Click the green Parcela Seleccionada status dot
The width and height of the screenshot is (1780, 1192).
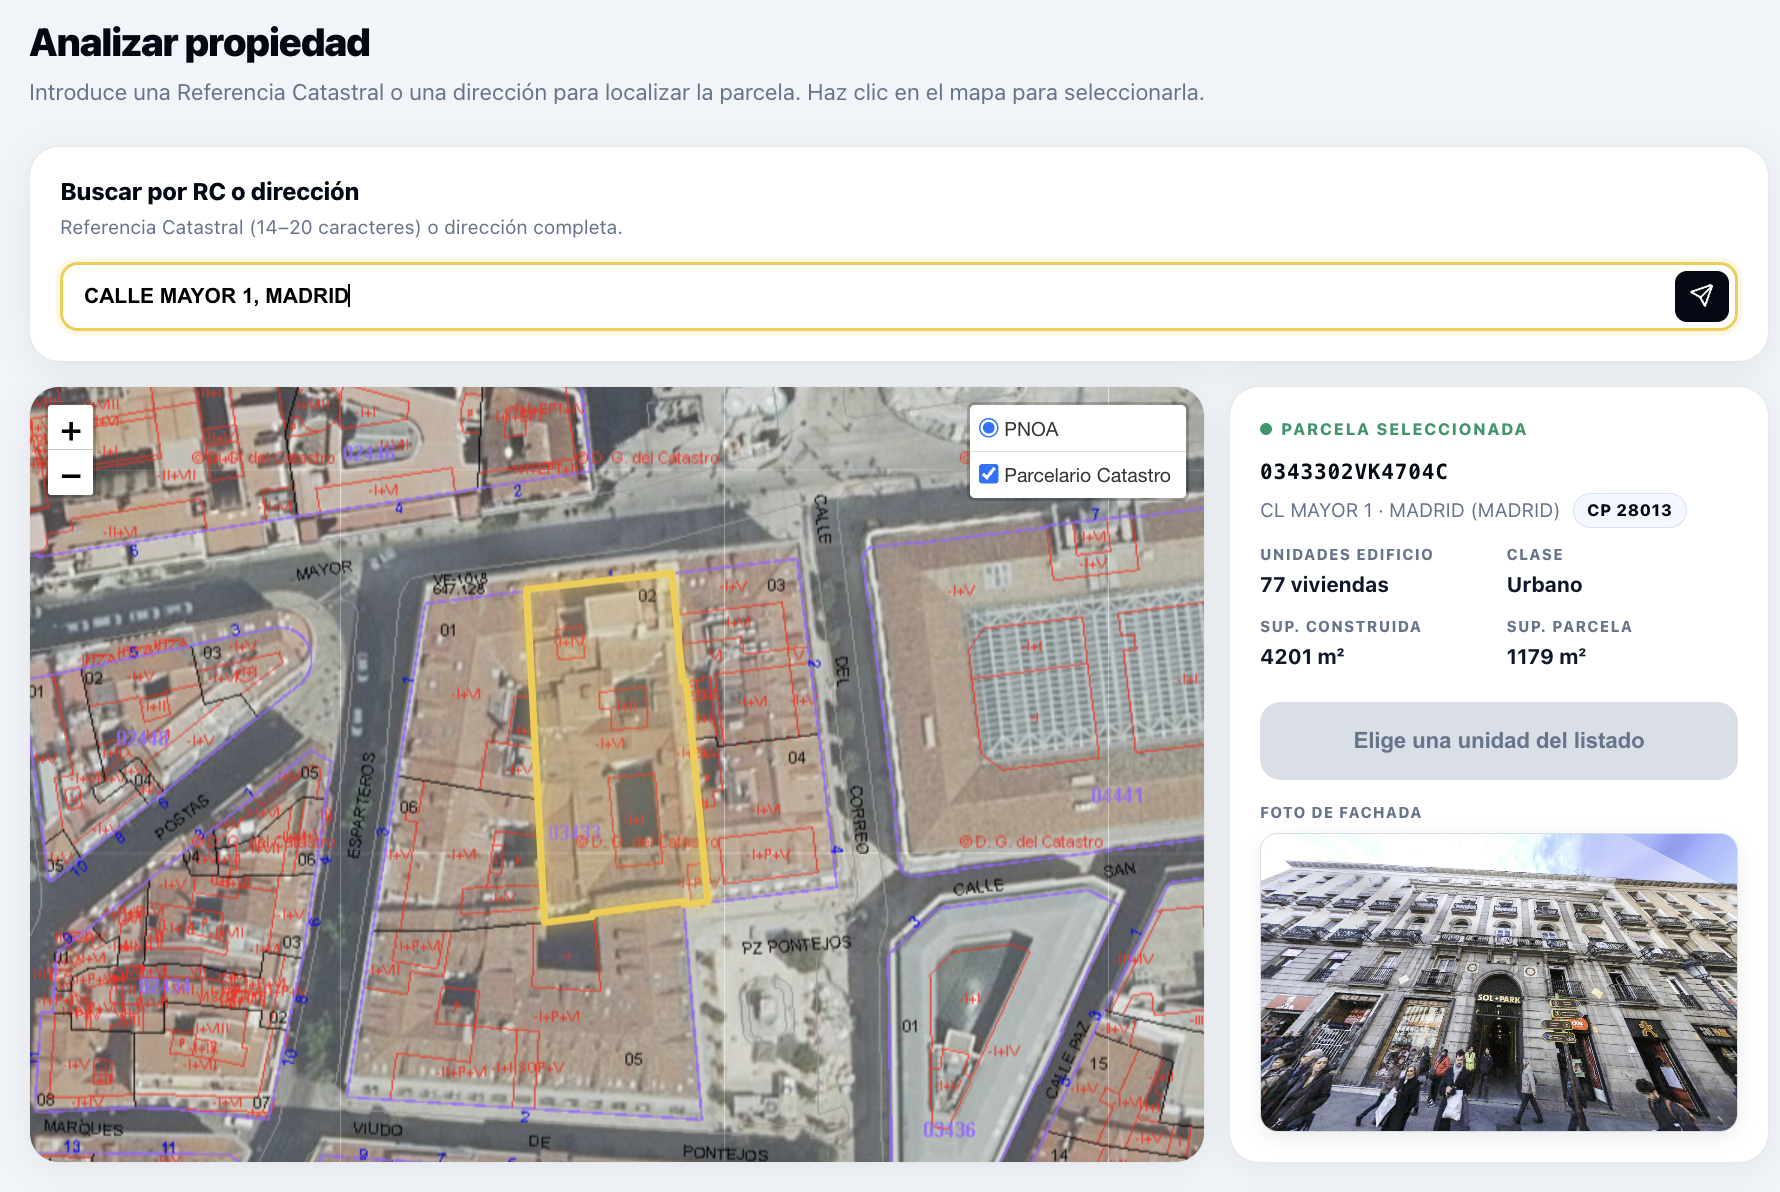click(1266, 429)
